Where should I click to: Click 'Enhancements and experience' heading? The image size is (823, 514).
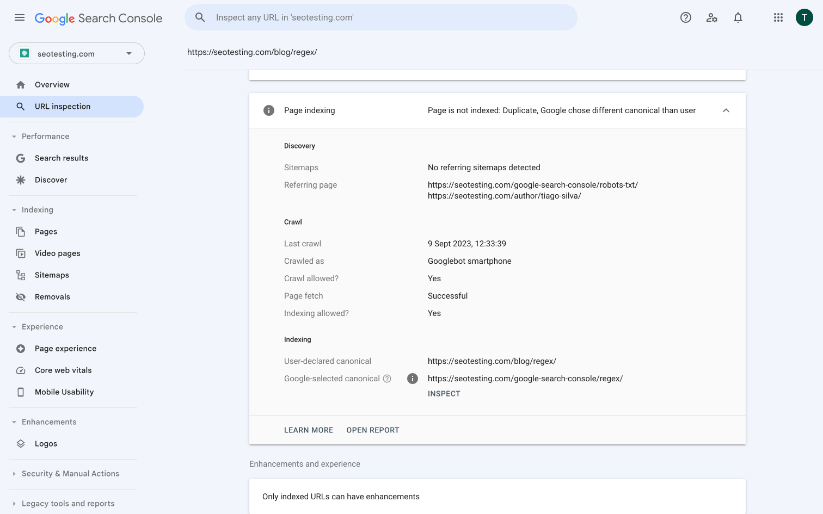click(x=305, y=464)
